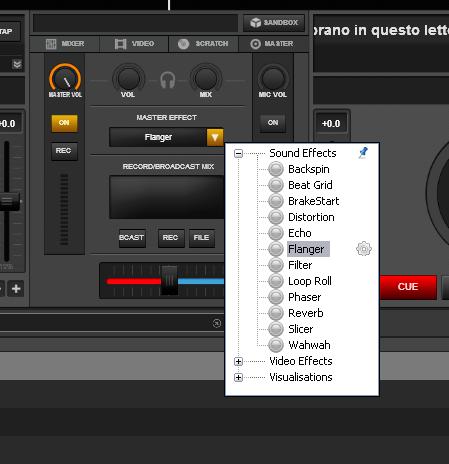The width and height of the screenshot is (449, 464).
Task: Click the headphones icon between VOL and MIX
Action: (x=167, y=80)
